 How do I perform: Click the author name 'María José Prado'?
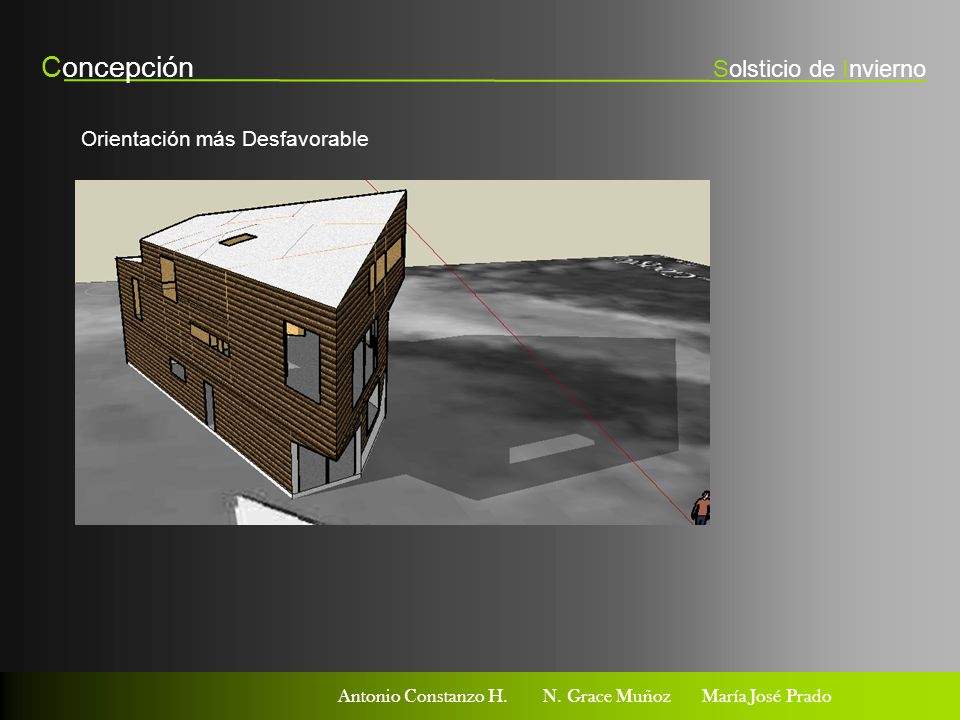(x=767, y=696)
